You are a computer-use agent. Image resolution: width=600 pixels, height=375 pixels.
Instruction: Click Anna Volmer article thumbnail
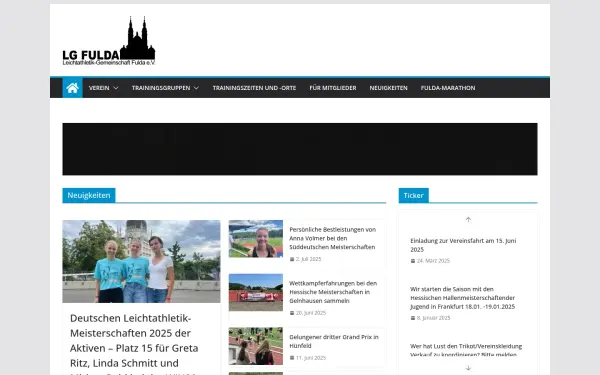click(256, 239)
